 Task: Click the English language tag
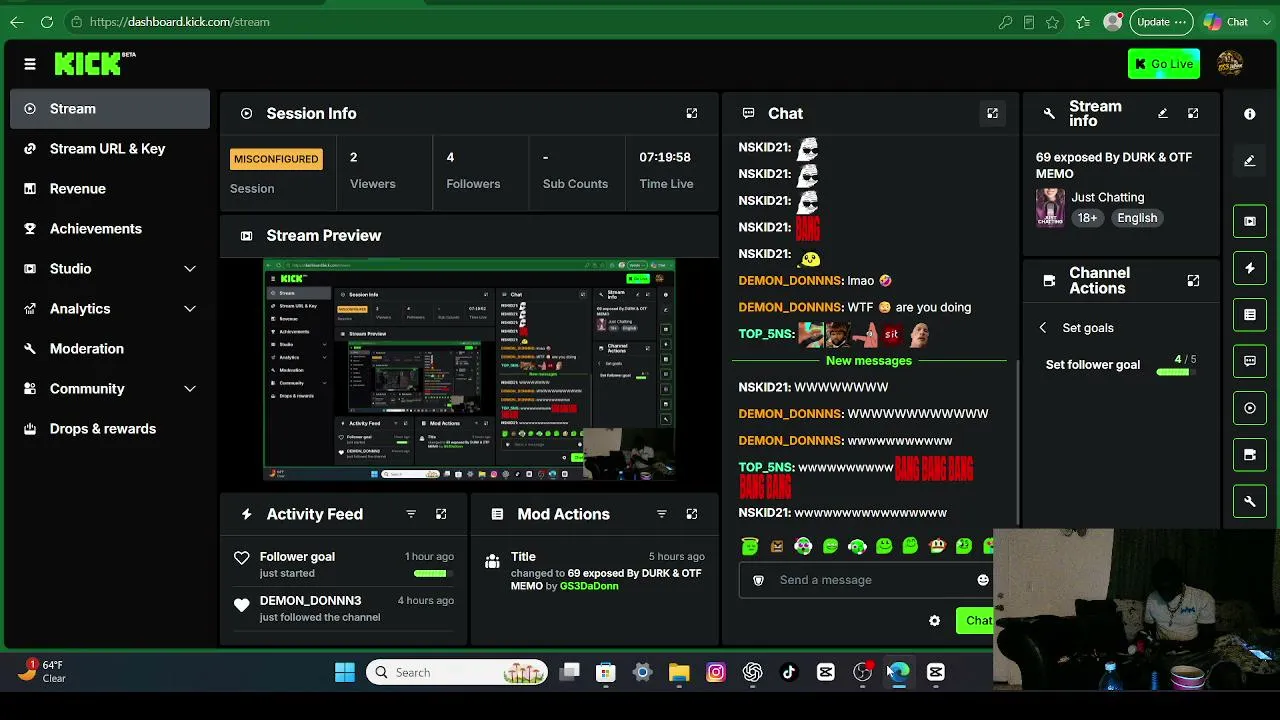(1137, 218)
